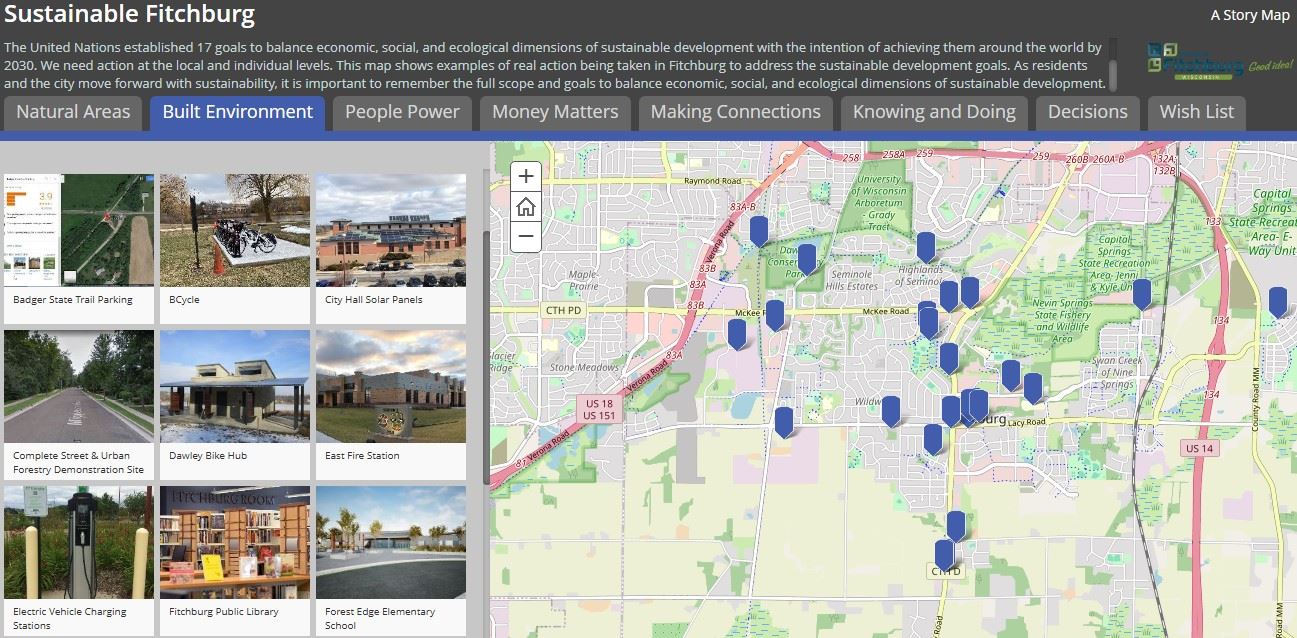Switch to the Natural Areas tab
Image resolution: width=1297 pixels, height=638 pixels.
[72, 112]
